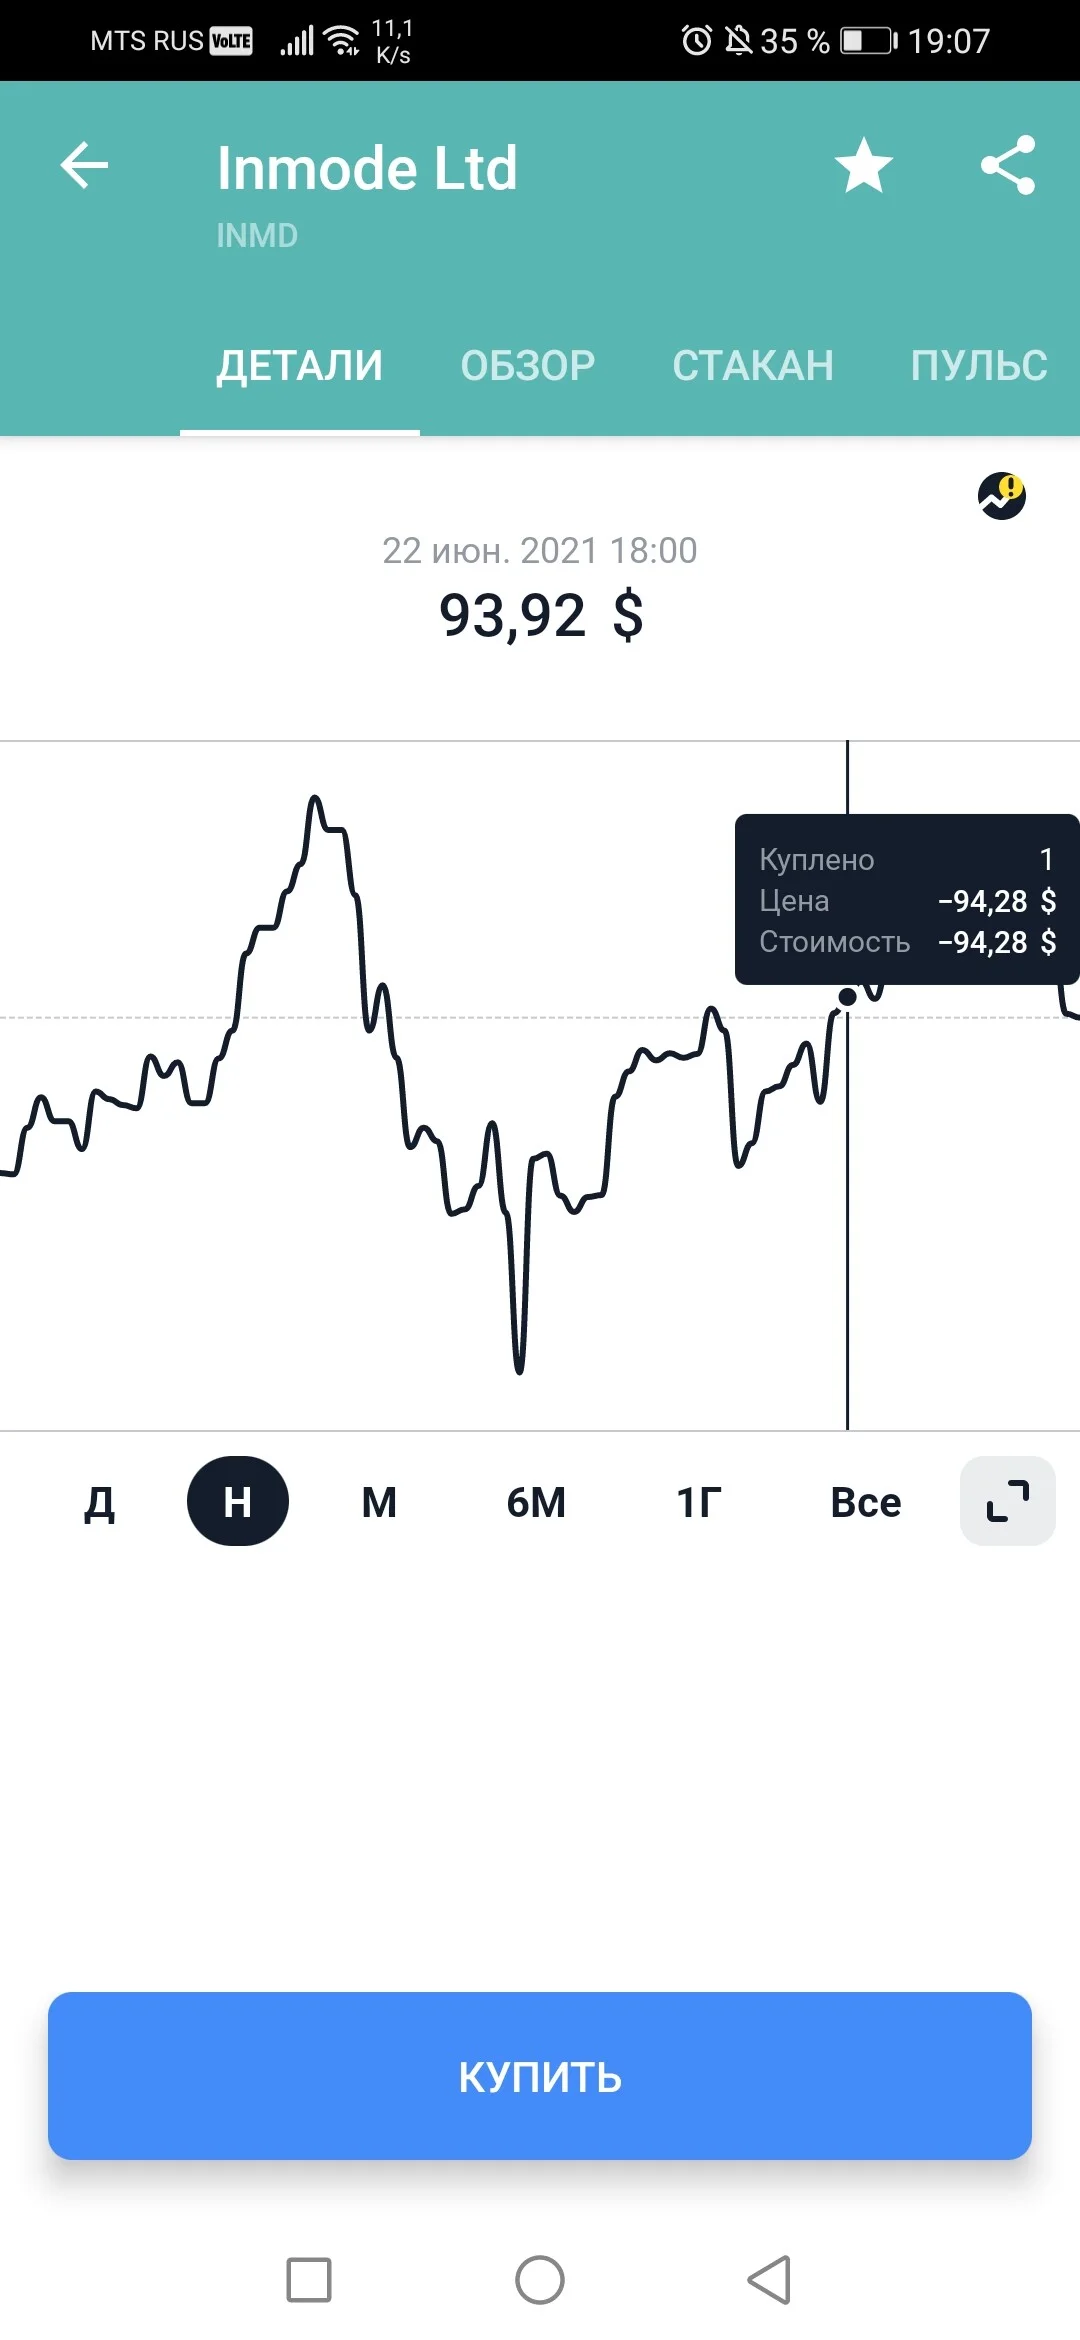Image resolution: width=1080 pixels, height=2340 pixels.
Task: Select the Н week period
Action: [x=238, y=1501]
